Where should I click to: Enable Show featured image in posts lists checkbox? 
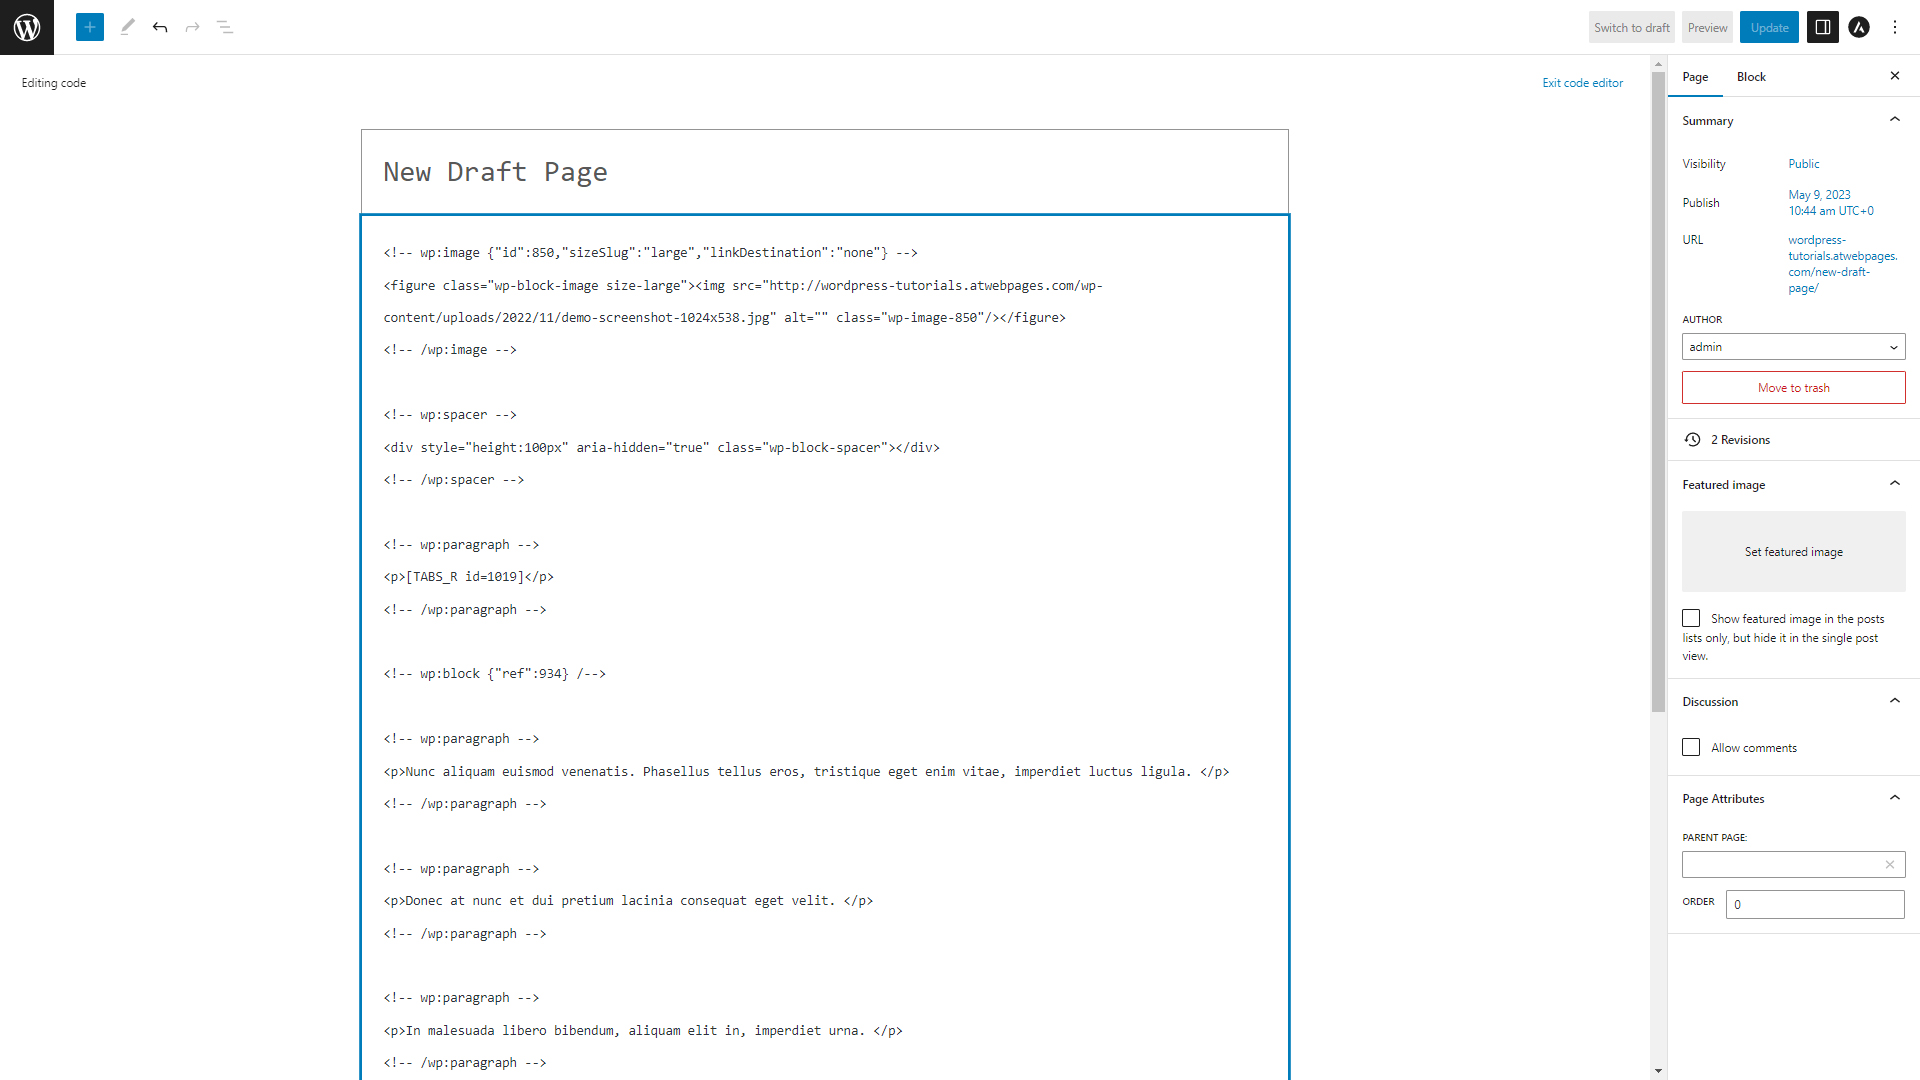click(x=1691, y=617)
